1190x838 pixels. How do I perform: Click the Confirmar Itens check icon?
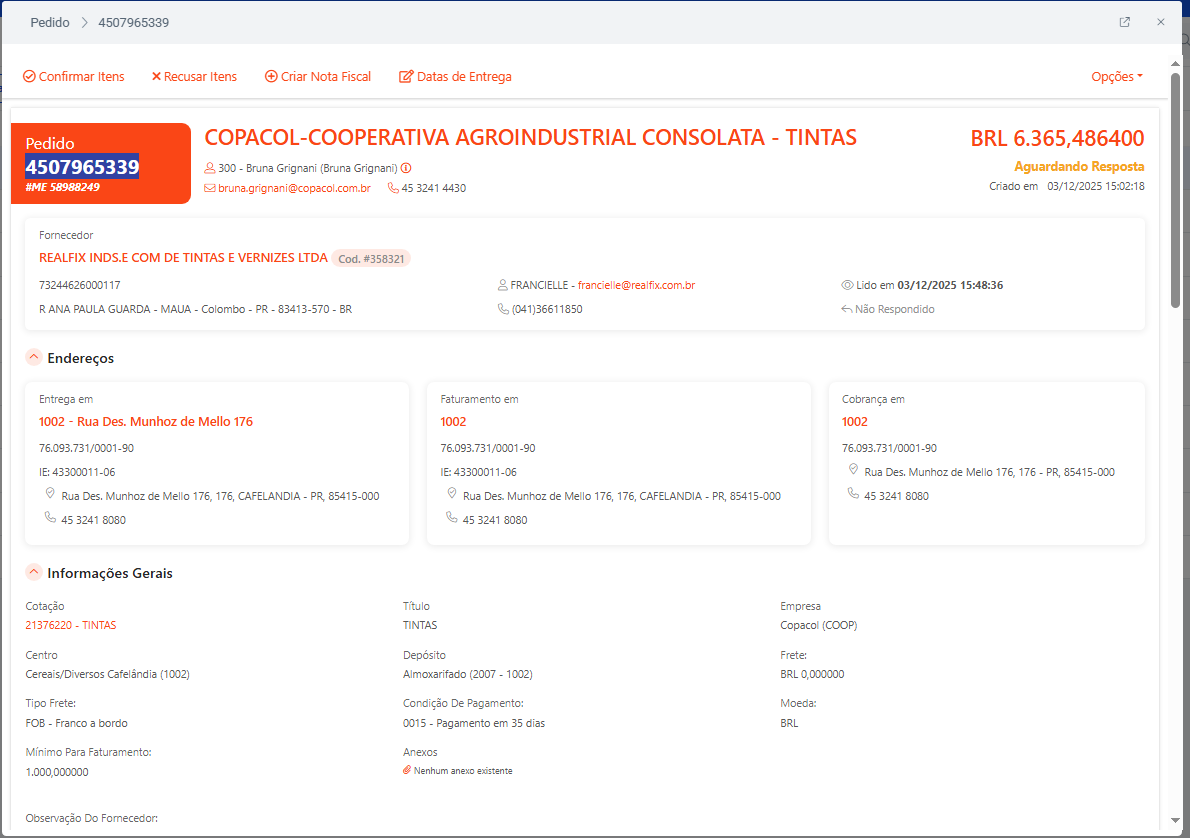29,77
